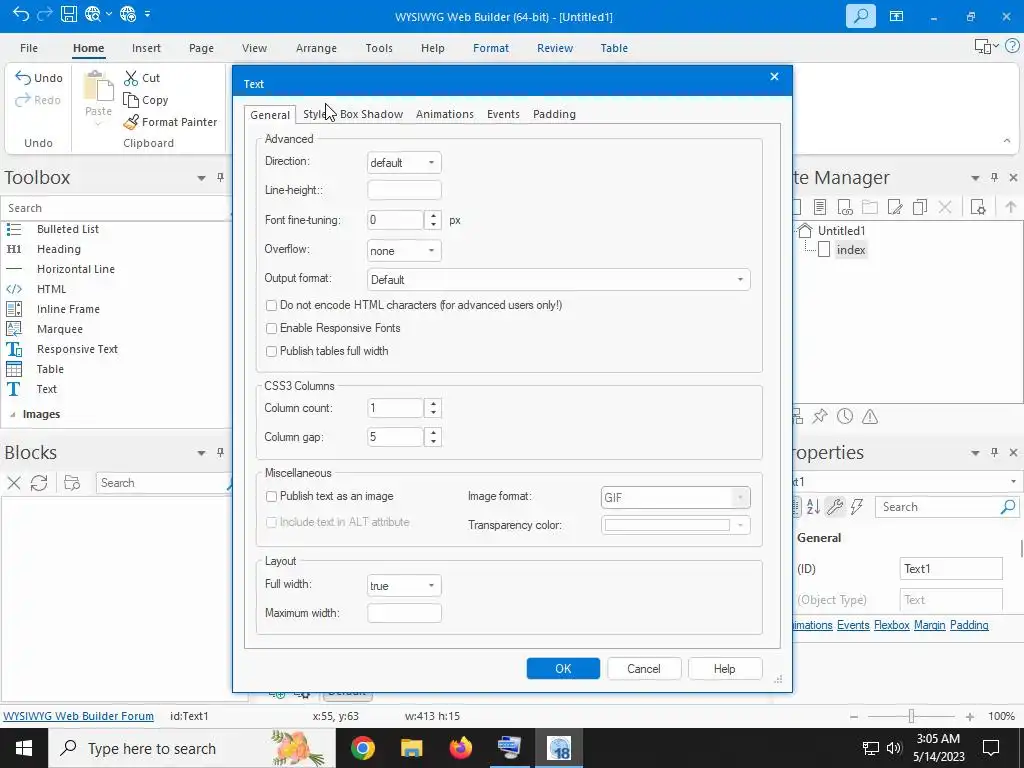Click the Publish globe icon in title bar
Screen dimensions: 1024x768
click(128, 14)
